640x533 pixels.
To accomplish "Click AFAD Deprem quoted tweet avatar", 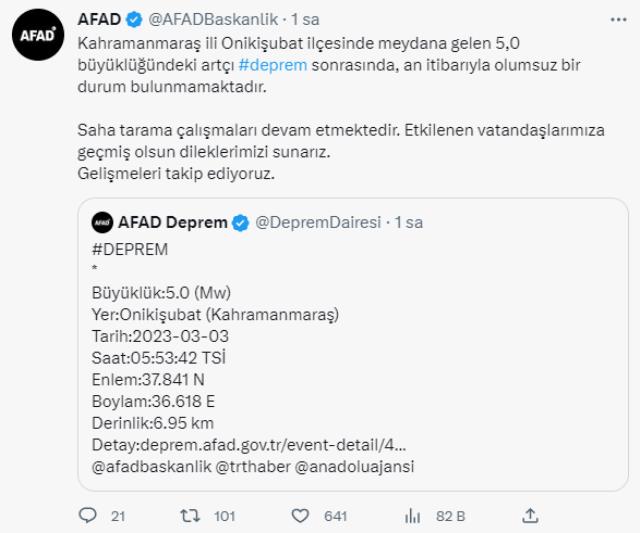I will click(102, 221).
